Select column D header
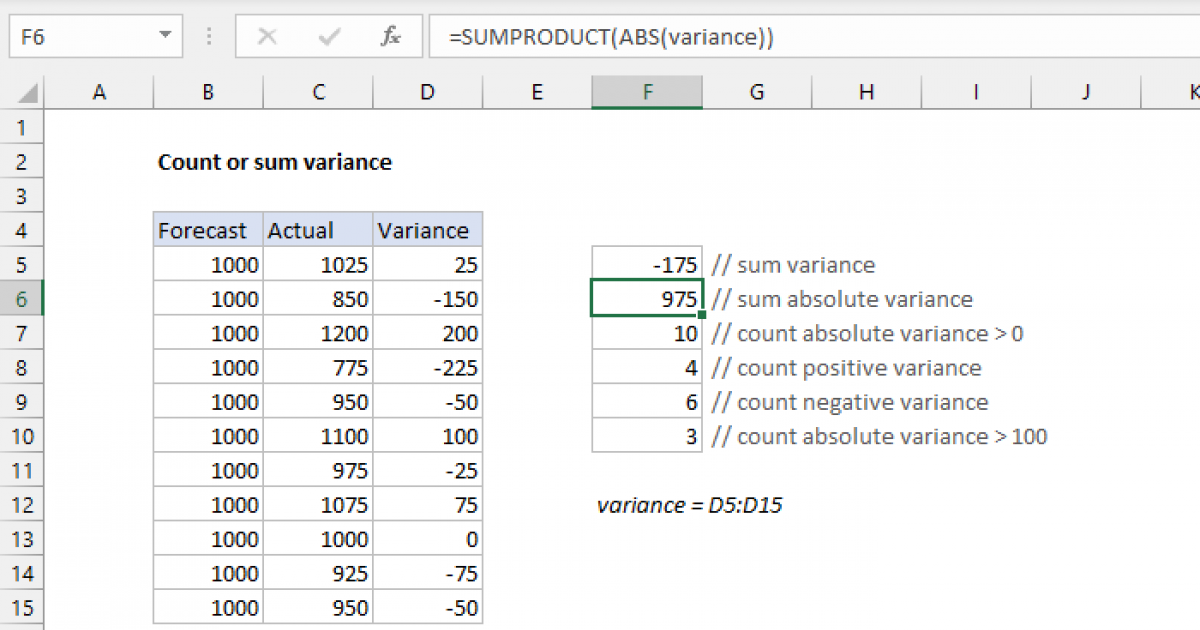 [x=427, y=92]
